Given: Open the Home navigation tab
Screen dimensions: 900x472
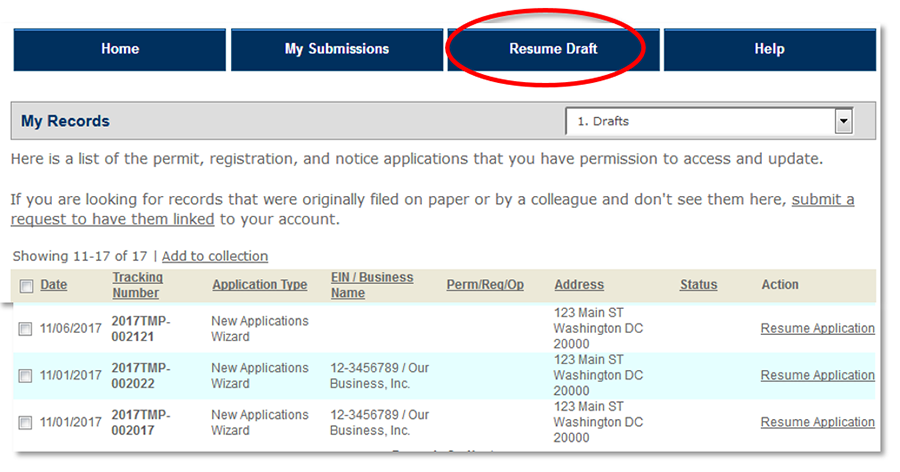Looking at the screenshot, I should click(120, 49).
